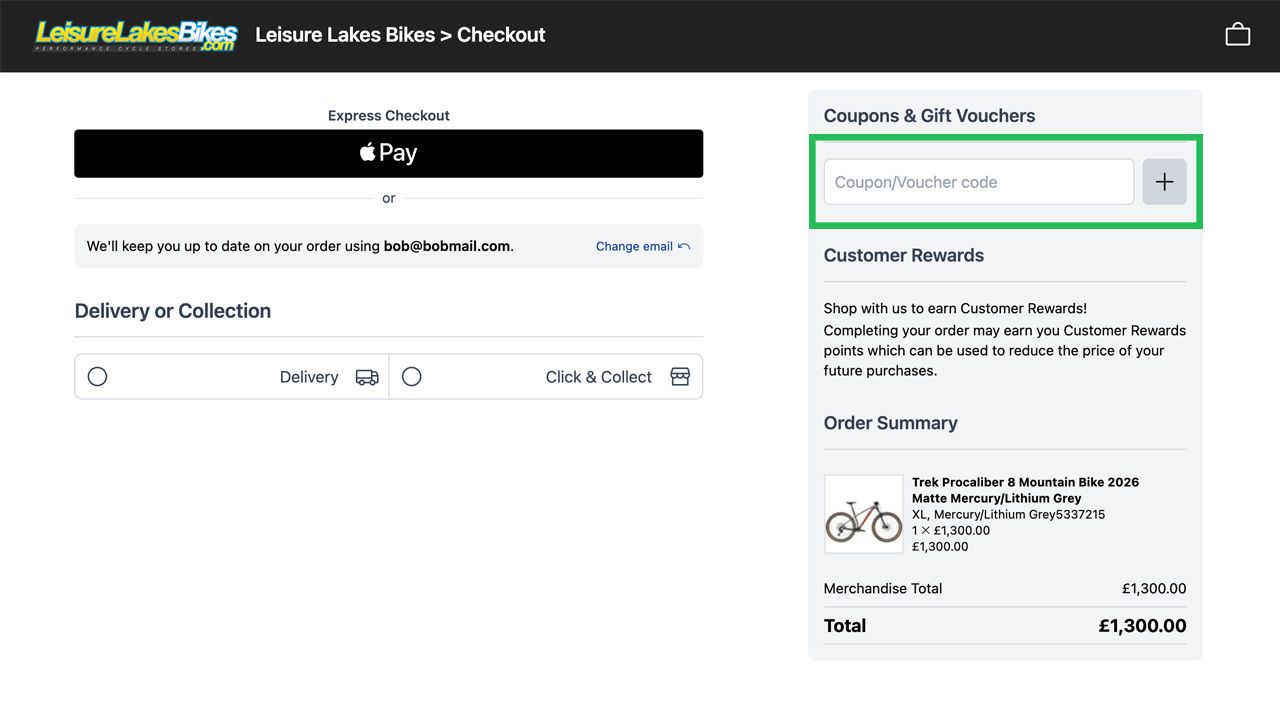Click the undo arrow beside Change email
This screenshot has width=1280, height=720.
(x=684, y=246)
